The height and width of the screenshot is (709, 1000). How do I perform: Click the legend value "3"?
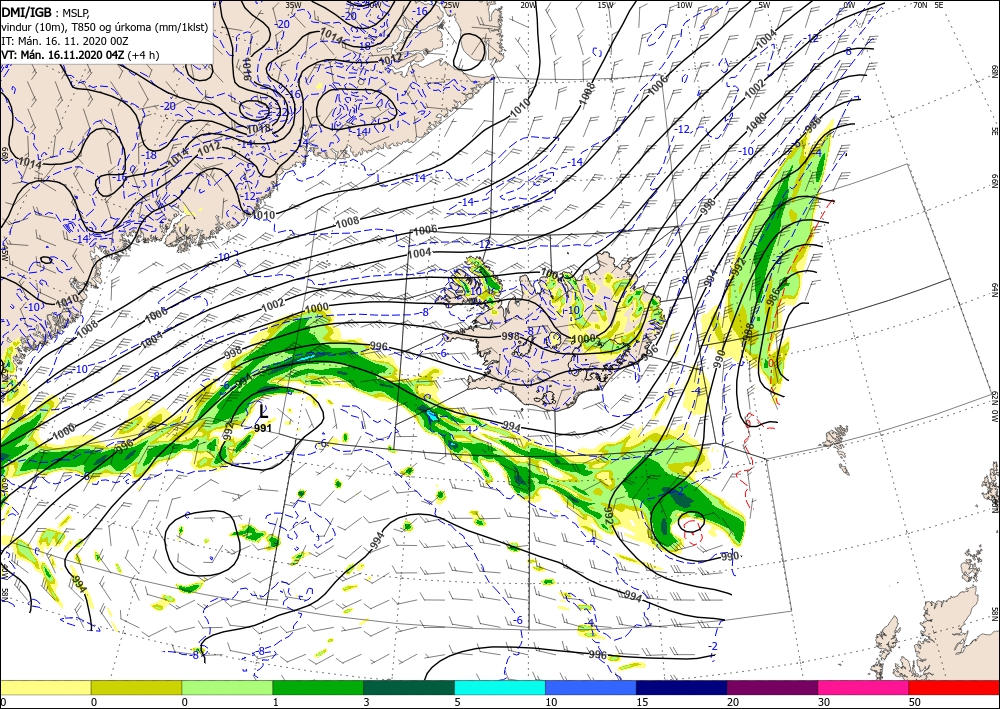tap(366, 702)
